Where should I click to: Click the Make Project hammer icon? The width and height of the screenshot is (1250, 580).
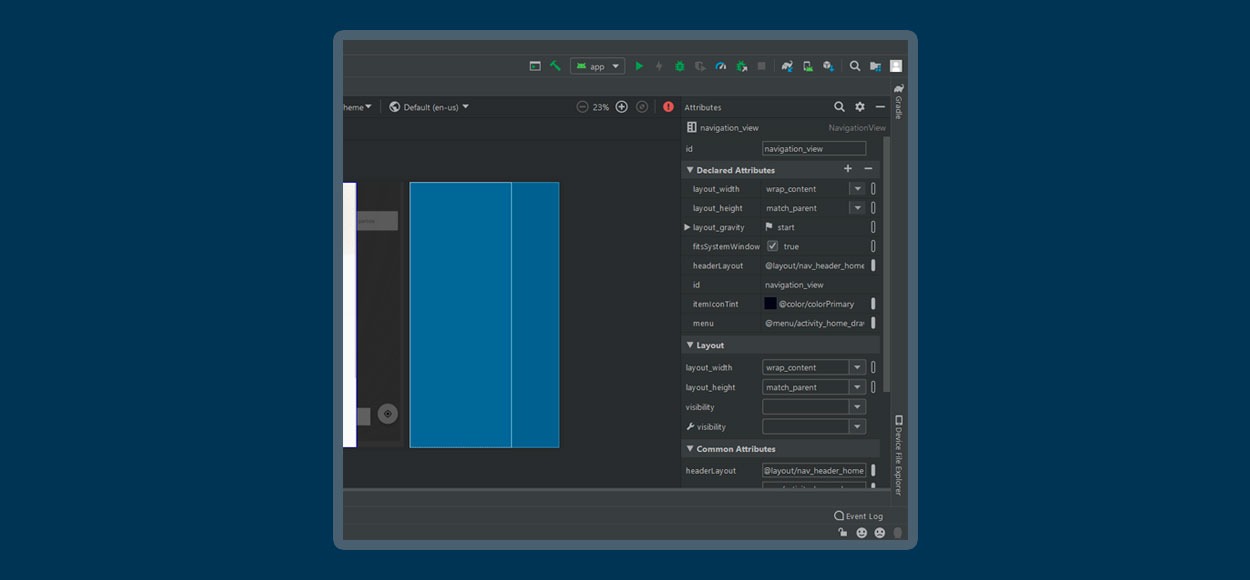pos(555,66)
